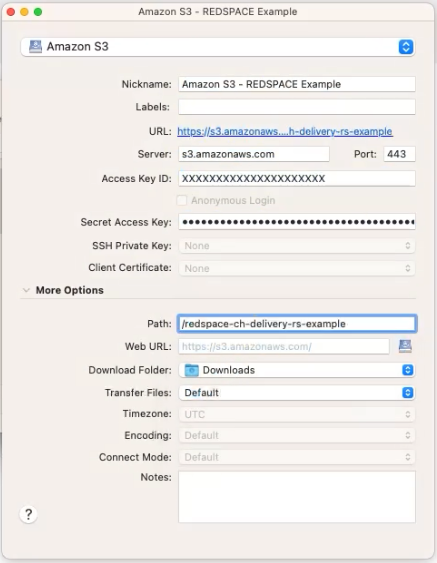This screenshot has height=563, width=437.
Task: Click the Web URL drive icon button
Action: point(405,346)
